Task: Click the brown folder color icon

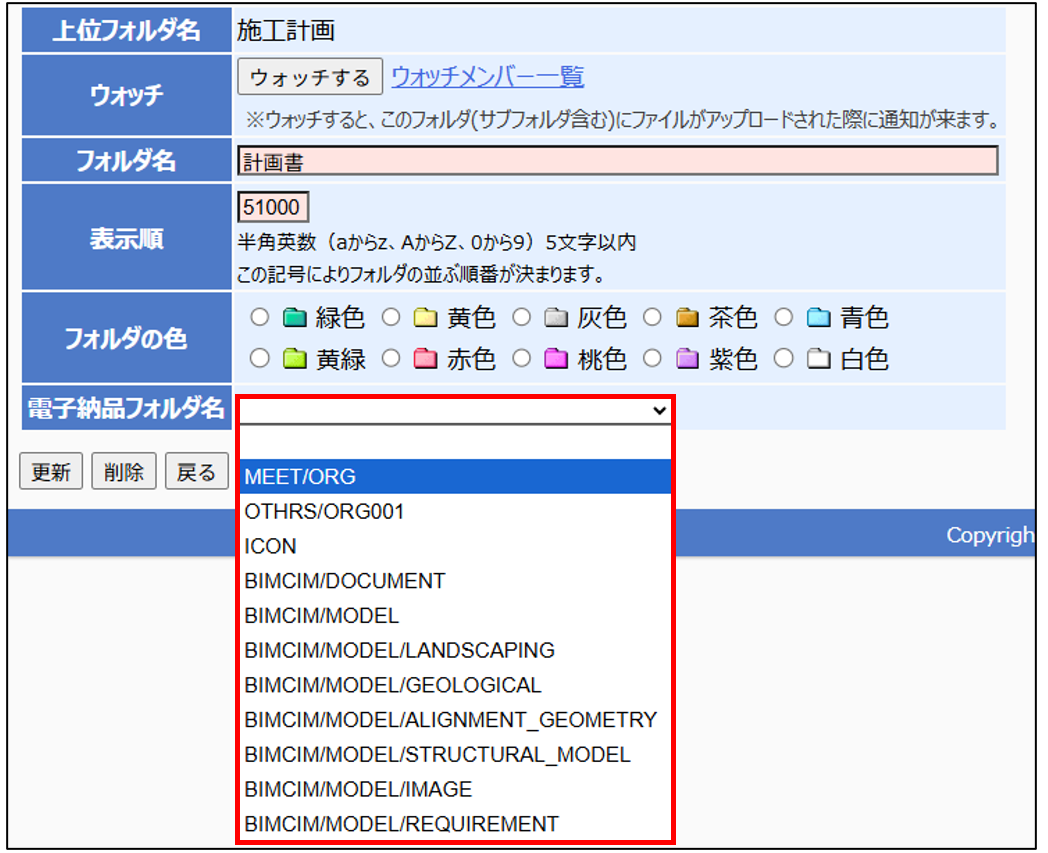Action: [686, 319]
